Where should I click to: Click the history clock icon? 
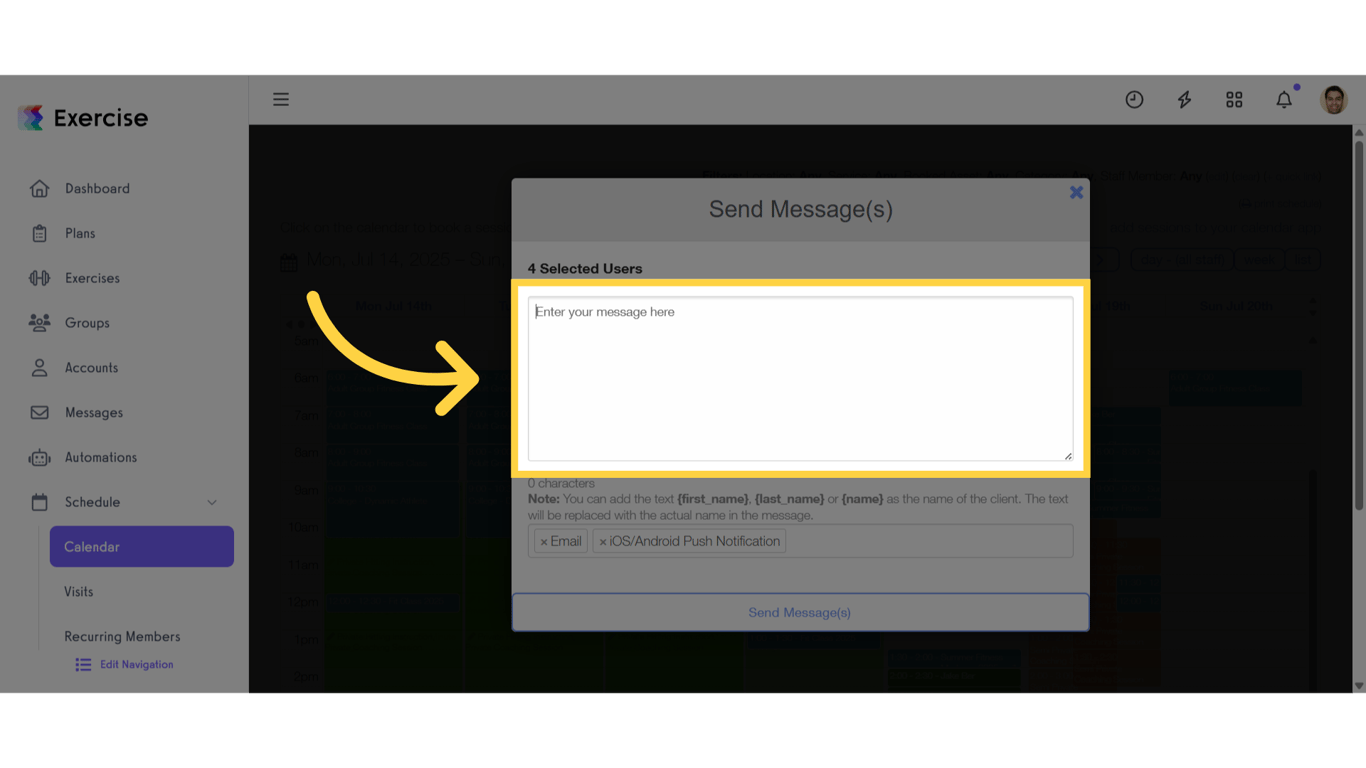point(1134,99)
